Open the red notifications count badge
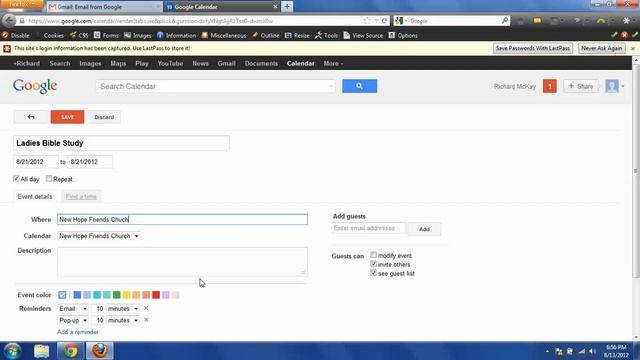 pos(549,86)
